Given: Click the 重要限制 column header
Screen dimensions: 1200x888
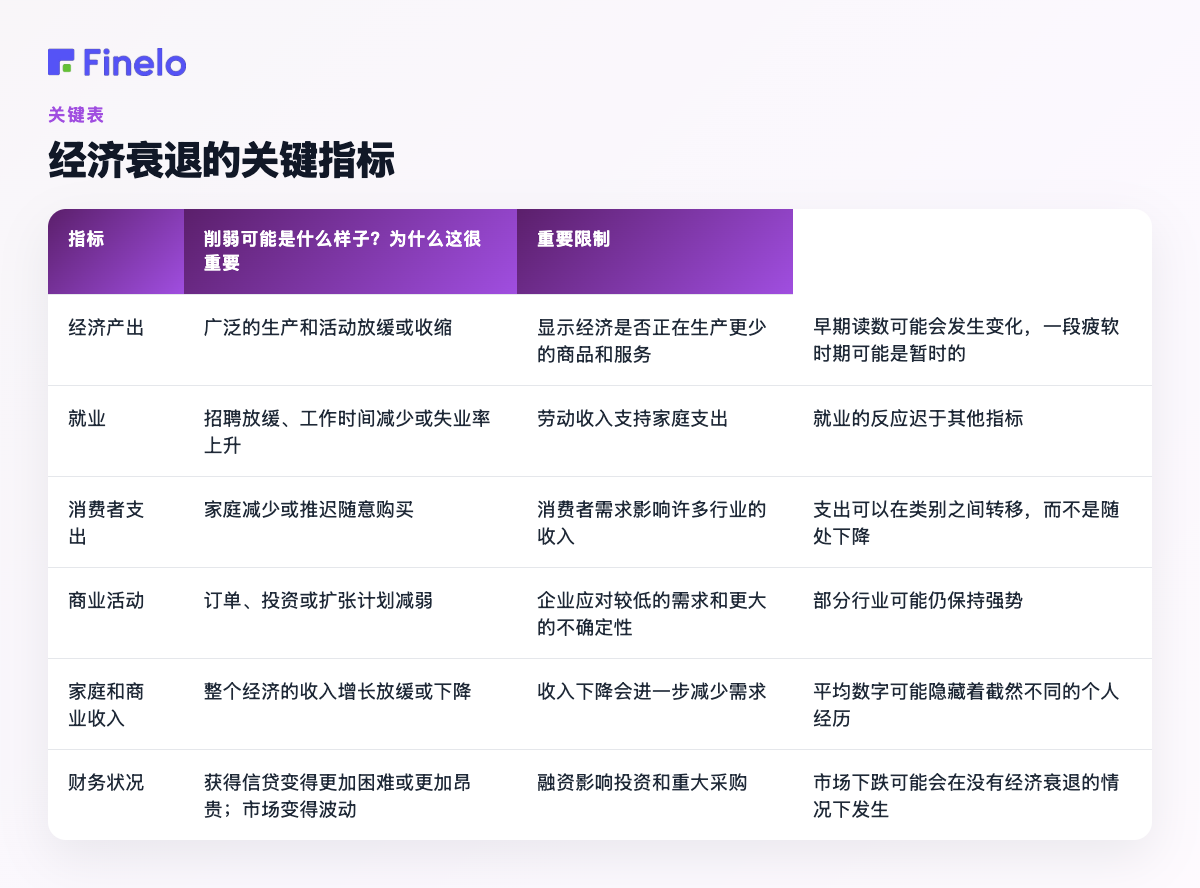Looking at the screenshot, I should point(655,251).
